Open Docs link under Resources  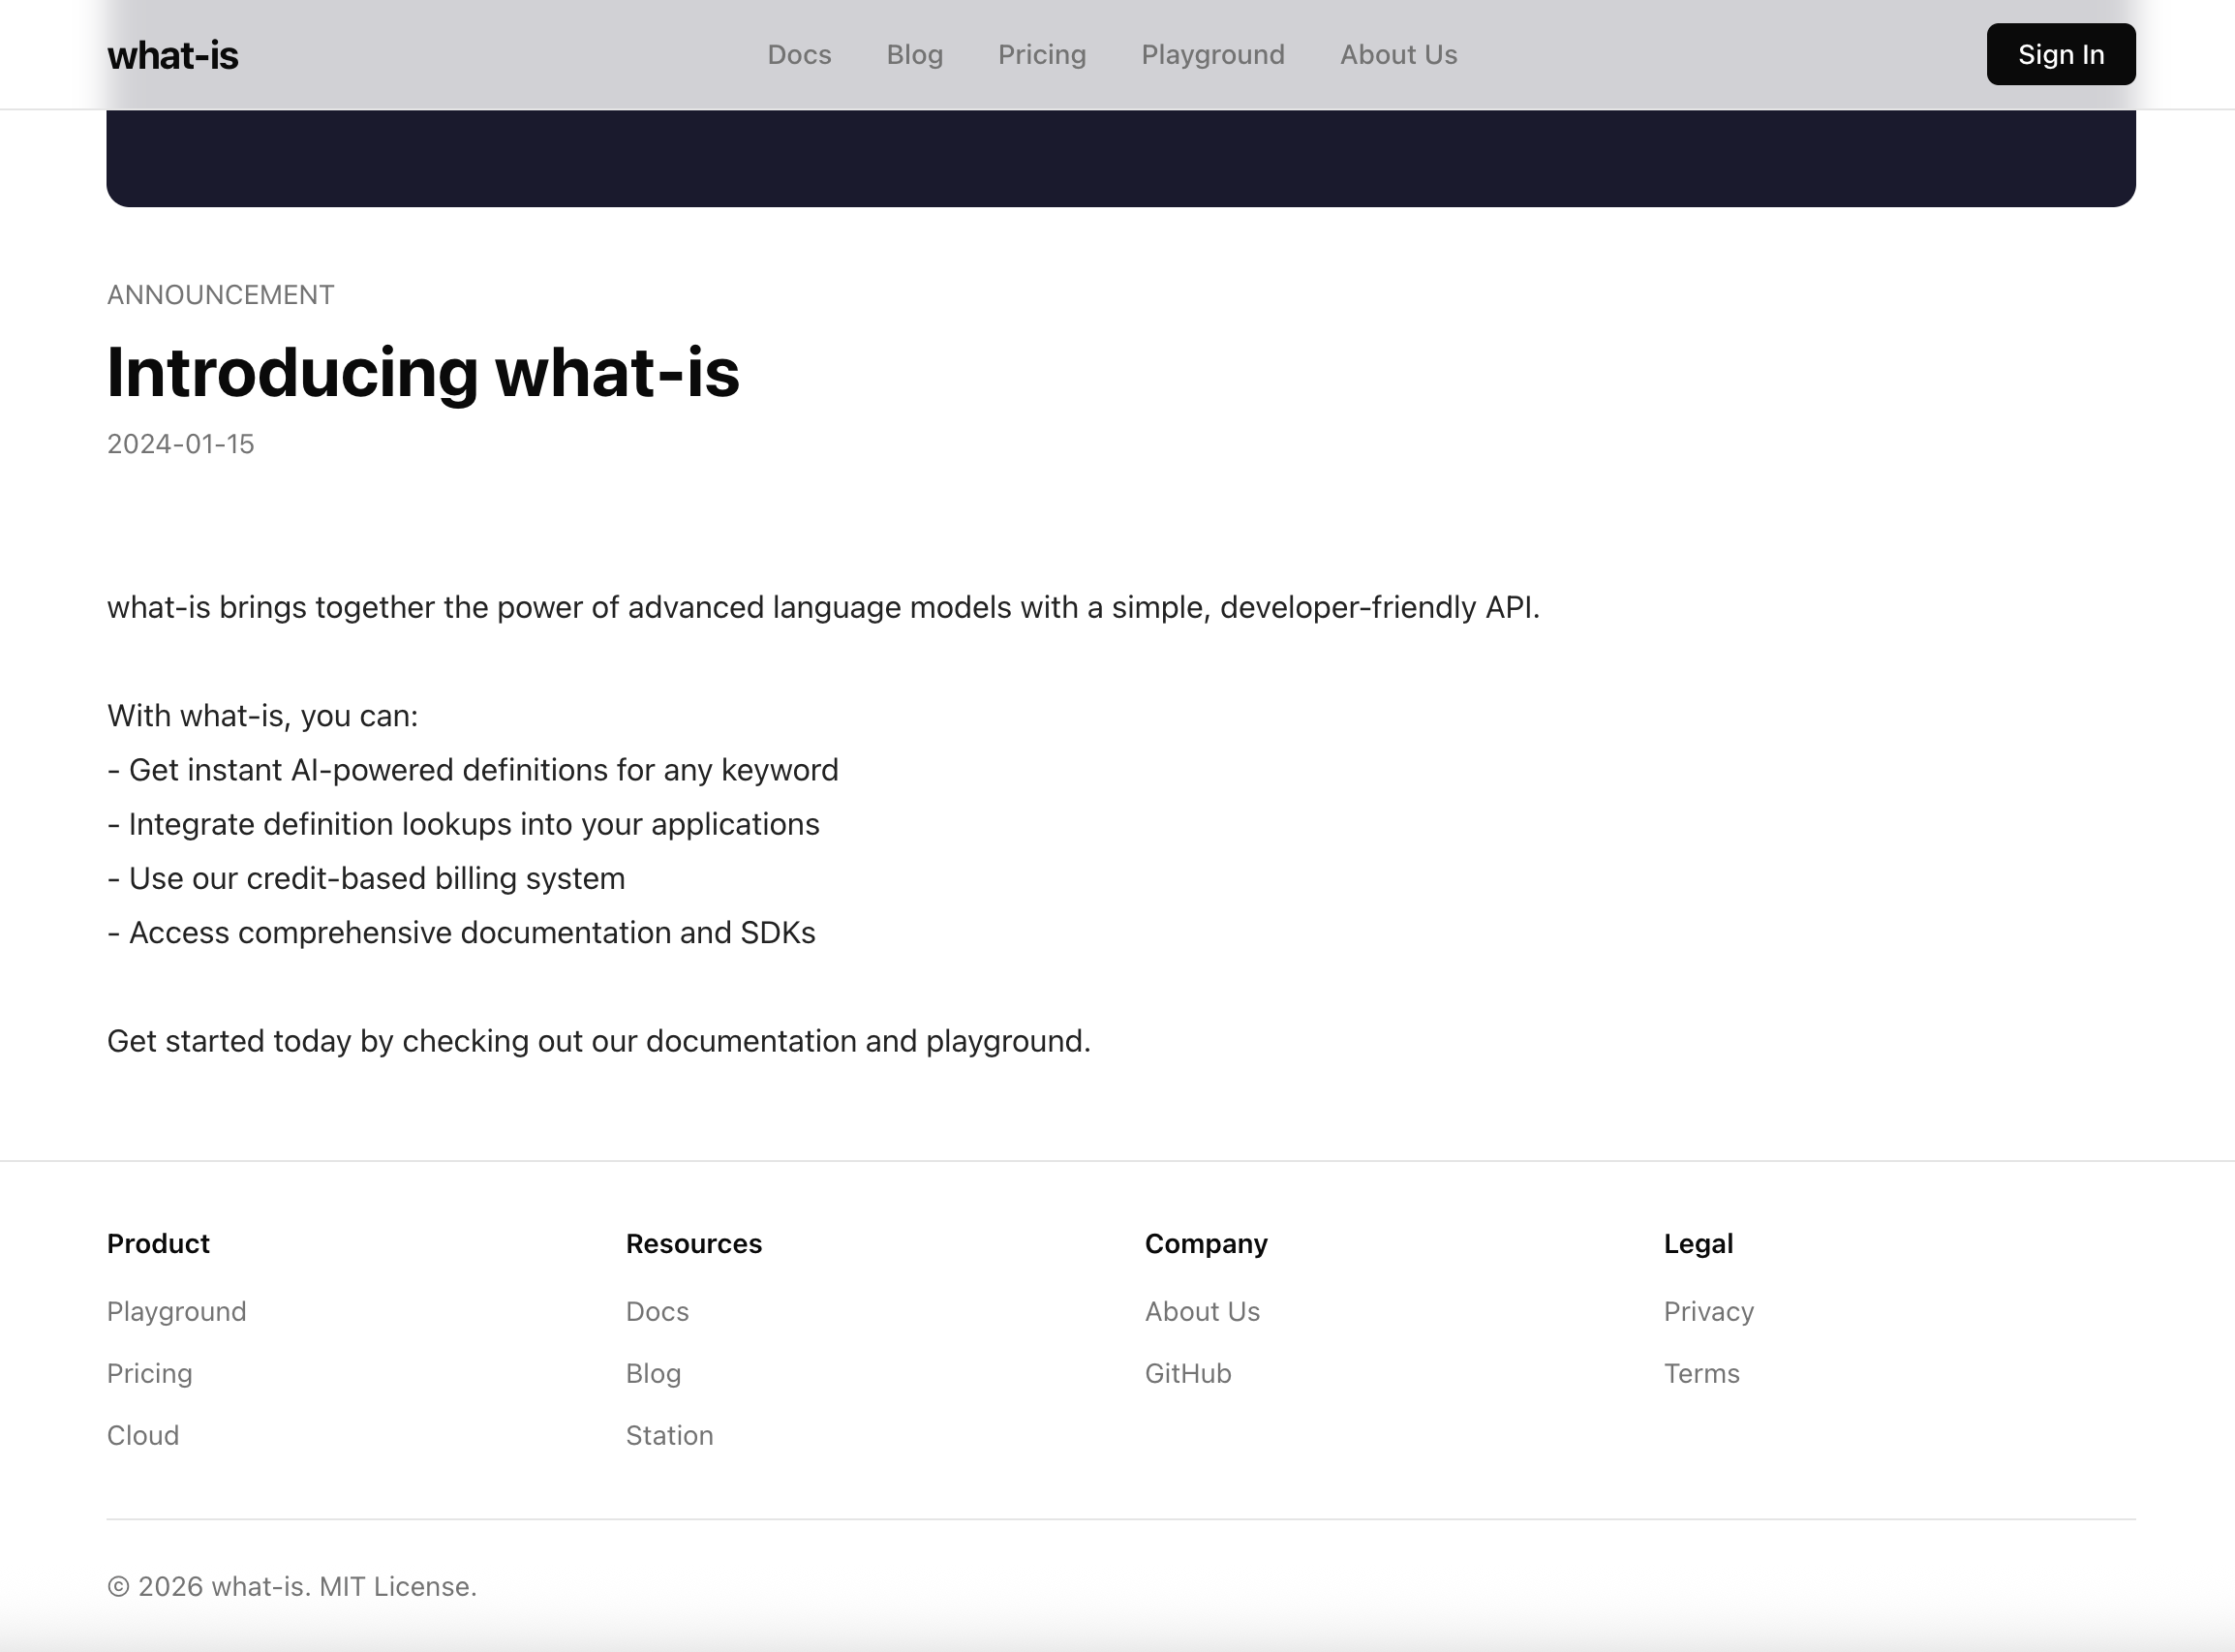[x=657, y=1311]
